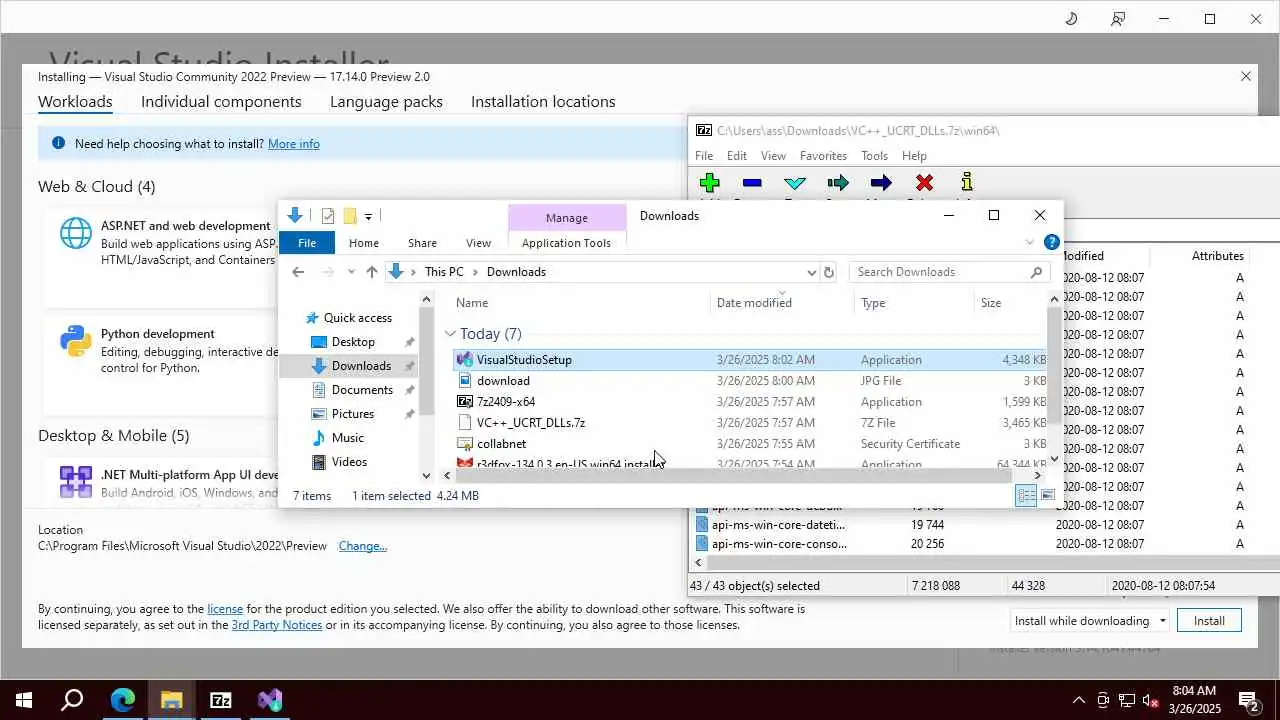This screenshot has width=1280, height=720.
Task: Open the 3rd Party Notices link
Action: coord(277,625)
